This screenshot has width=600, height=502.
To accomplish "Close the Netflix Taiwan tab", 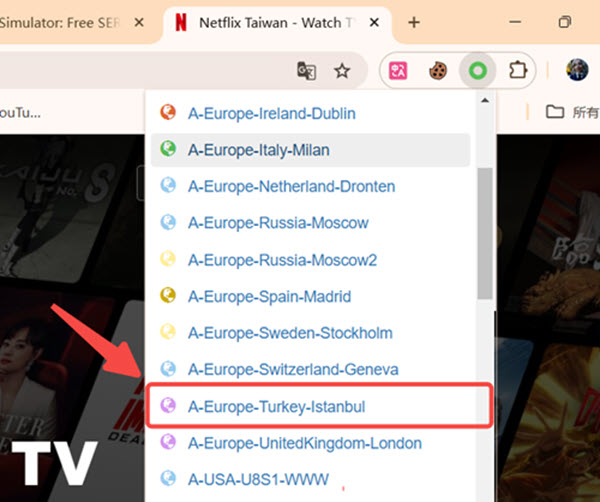I will (374, 23).
